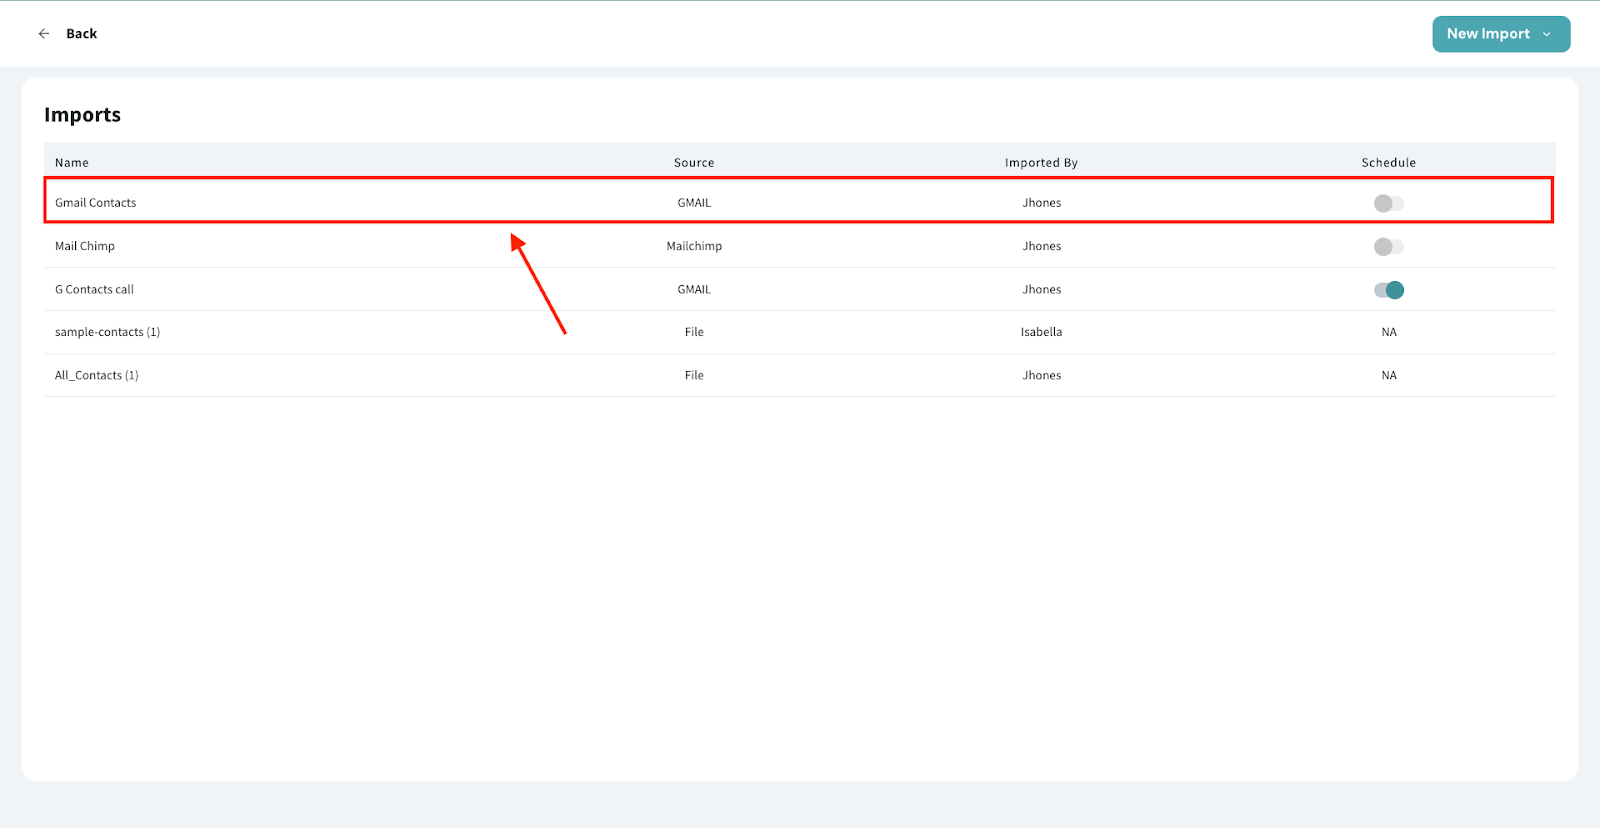Expand the New Import dropdown chevron
Viewport: 1600px width, 828px height.
1547,34
